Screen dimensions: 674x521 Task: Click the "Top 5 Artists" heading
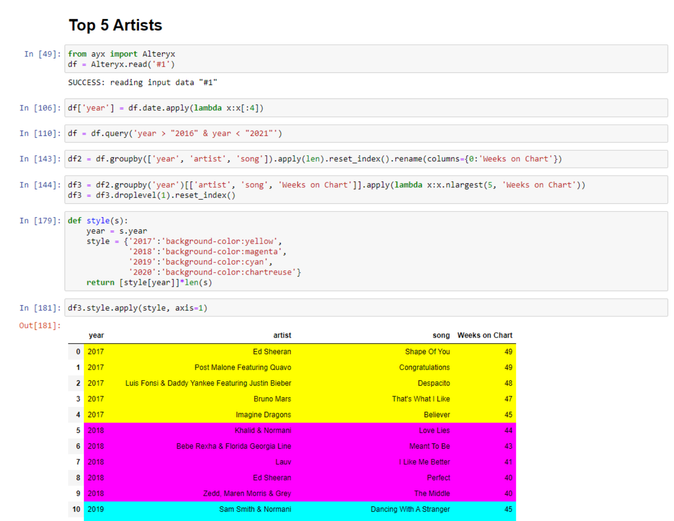click(115, 24)
